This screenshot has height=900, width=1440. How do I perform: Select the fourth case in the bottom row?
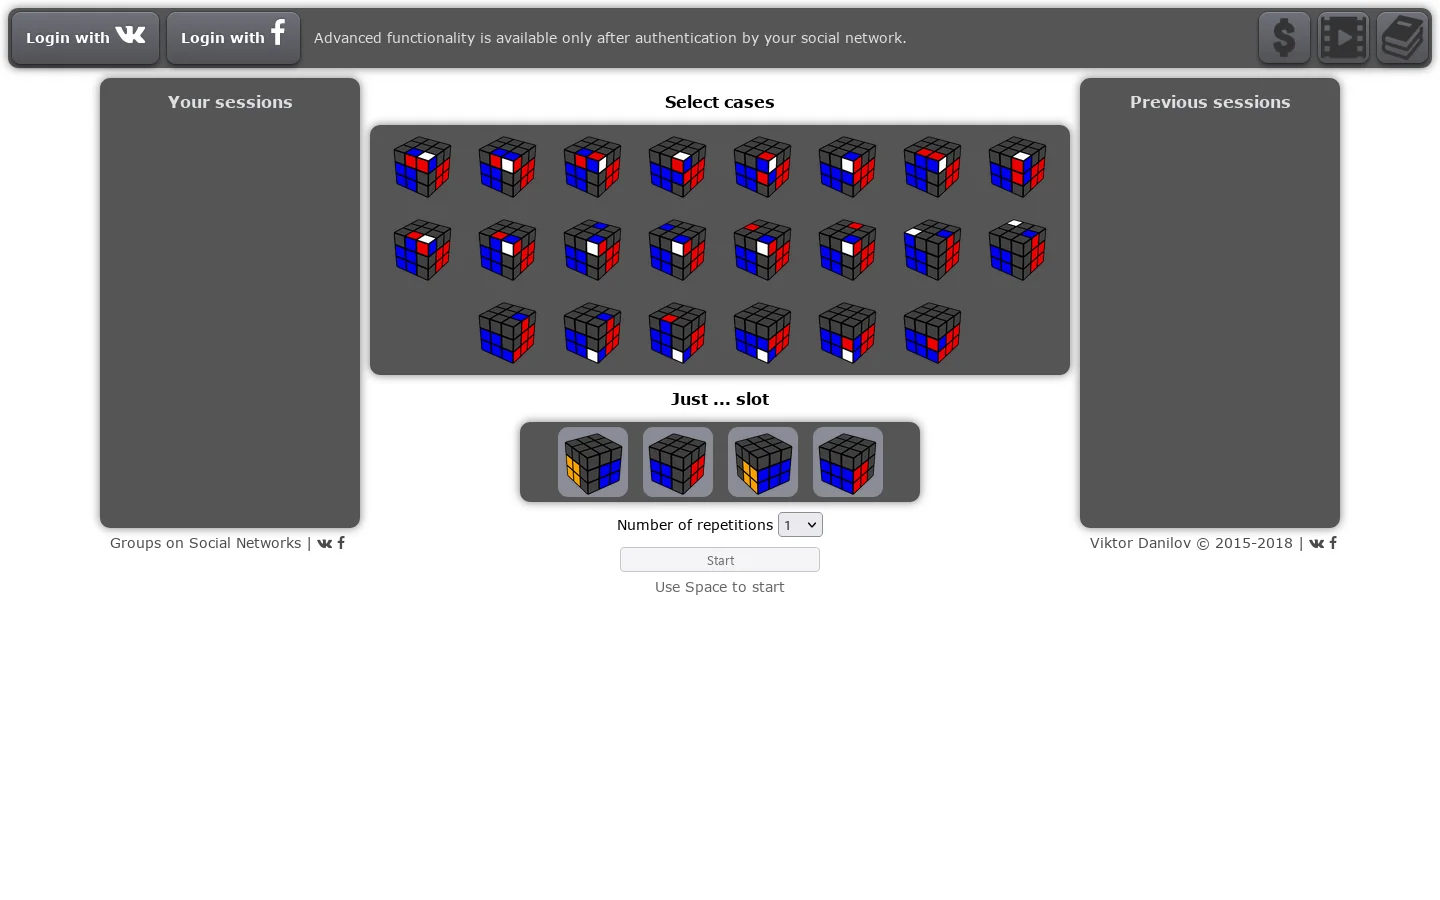pyautogui.click(x=763, y=333)
